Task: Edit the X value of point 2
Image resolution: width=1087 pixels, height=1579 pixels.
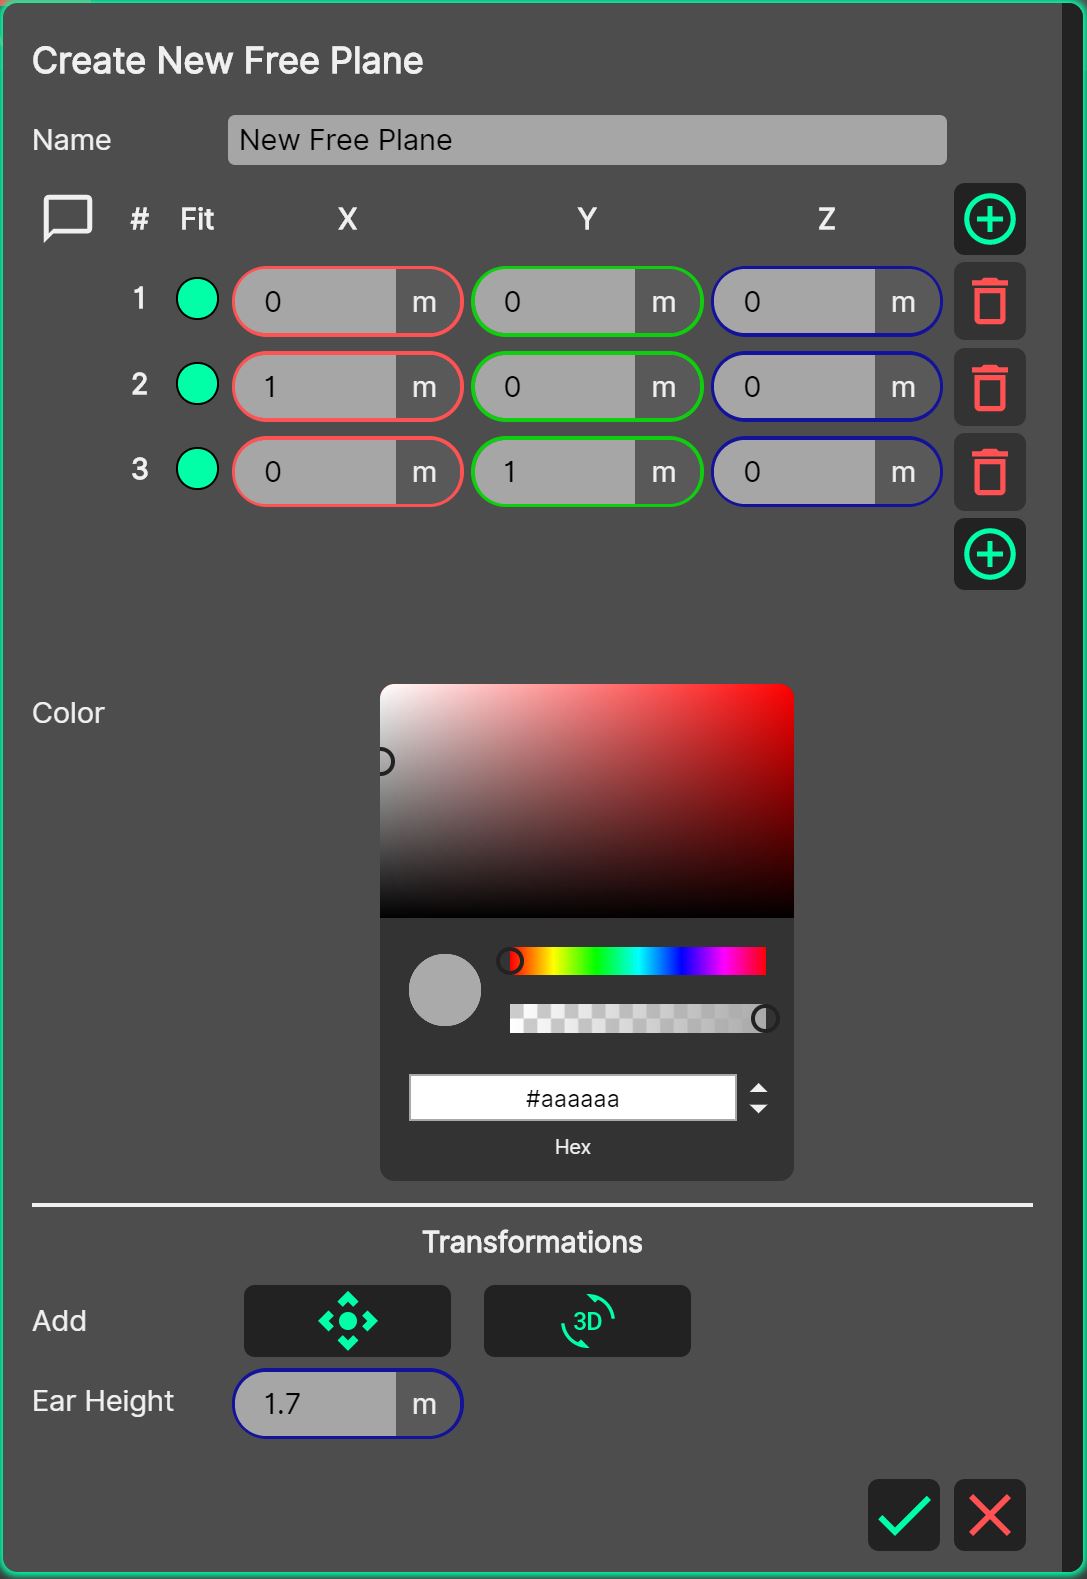Action: click(315, 387)
